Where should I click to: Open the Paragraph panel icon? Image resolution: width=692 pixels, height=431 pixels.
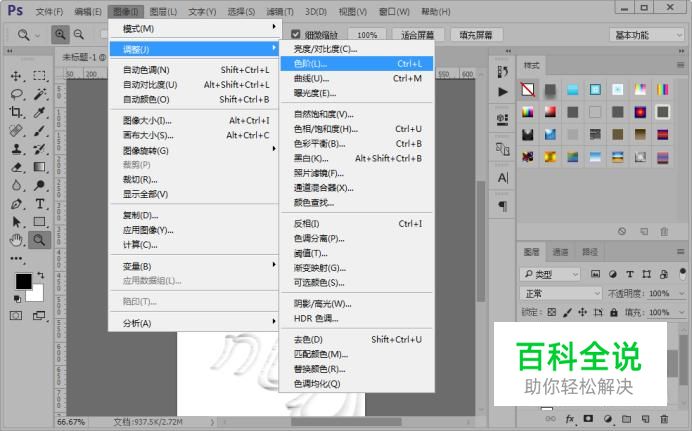[503, 206]
